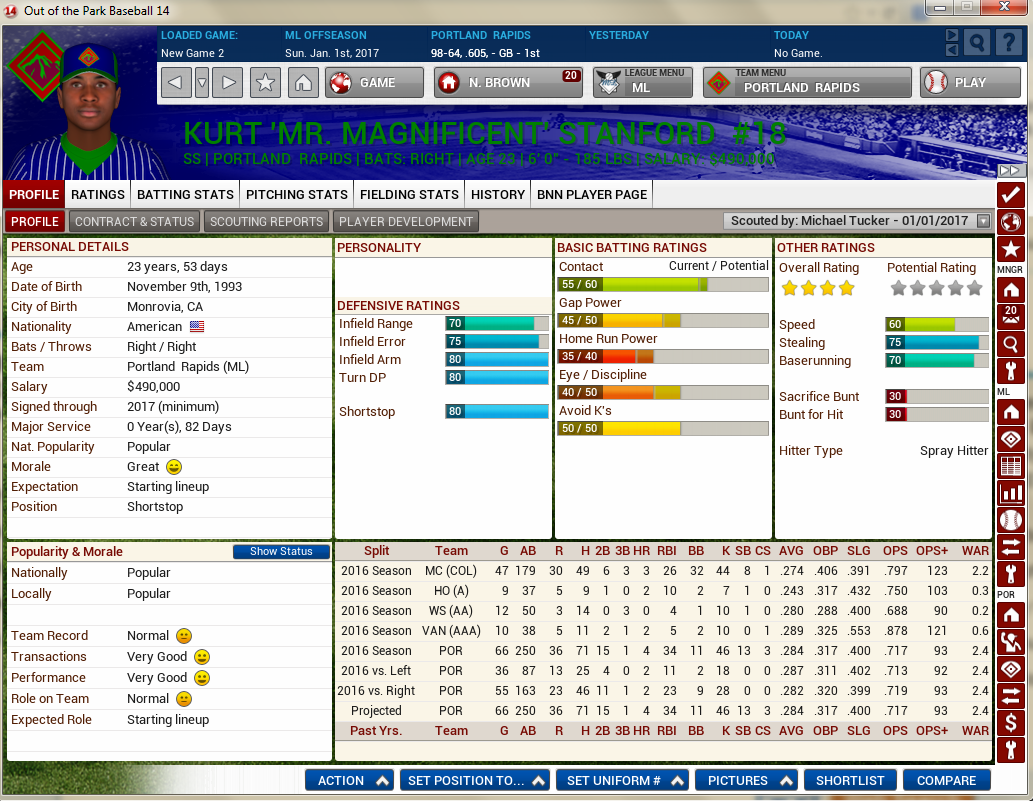Open the star icon in the right sidebar
Image resolution: width=1035 pixels, height=802 pixels.
[x=1011, y=250]
